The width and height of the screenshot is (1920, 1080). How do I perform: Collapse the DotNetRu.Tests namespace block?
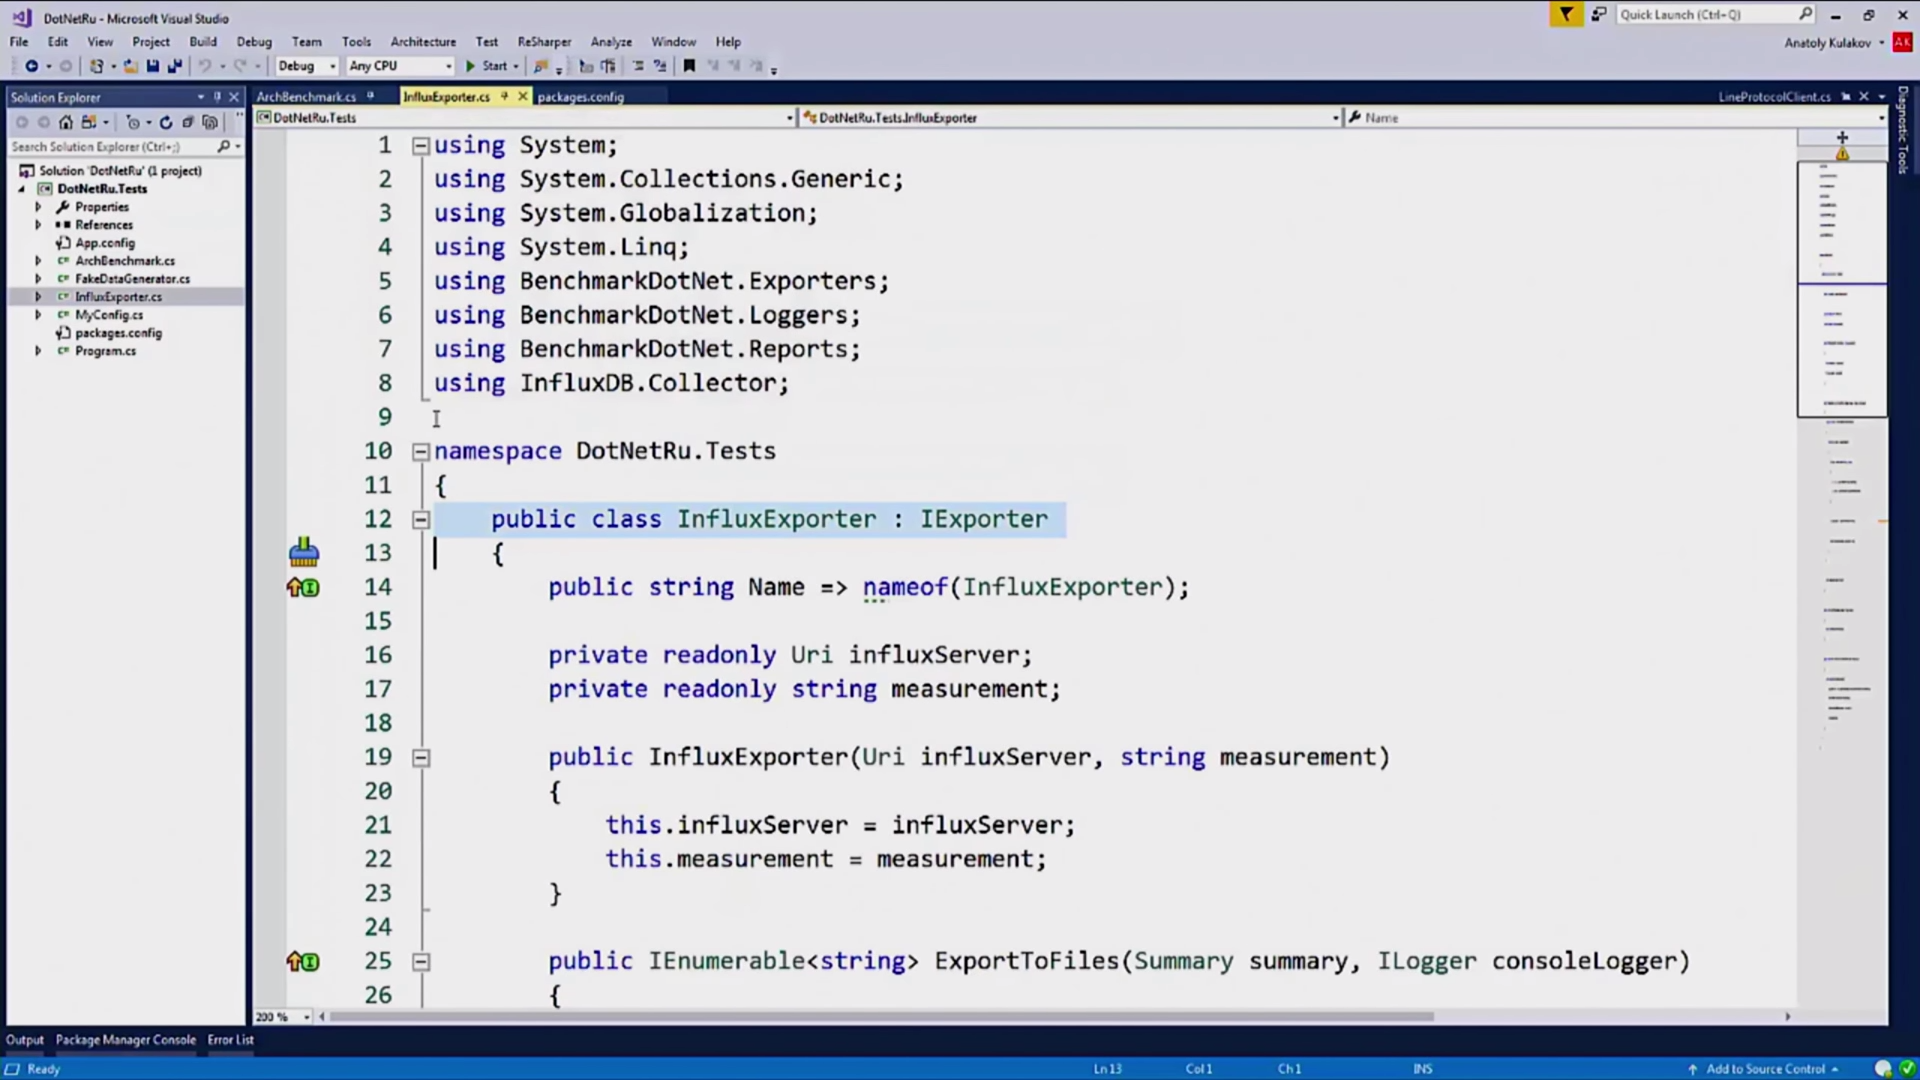pos(421,451)
